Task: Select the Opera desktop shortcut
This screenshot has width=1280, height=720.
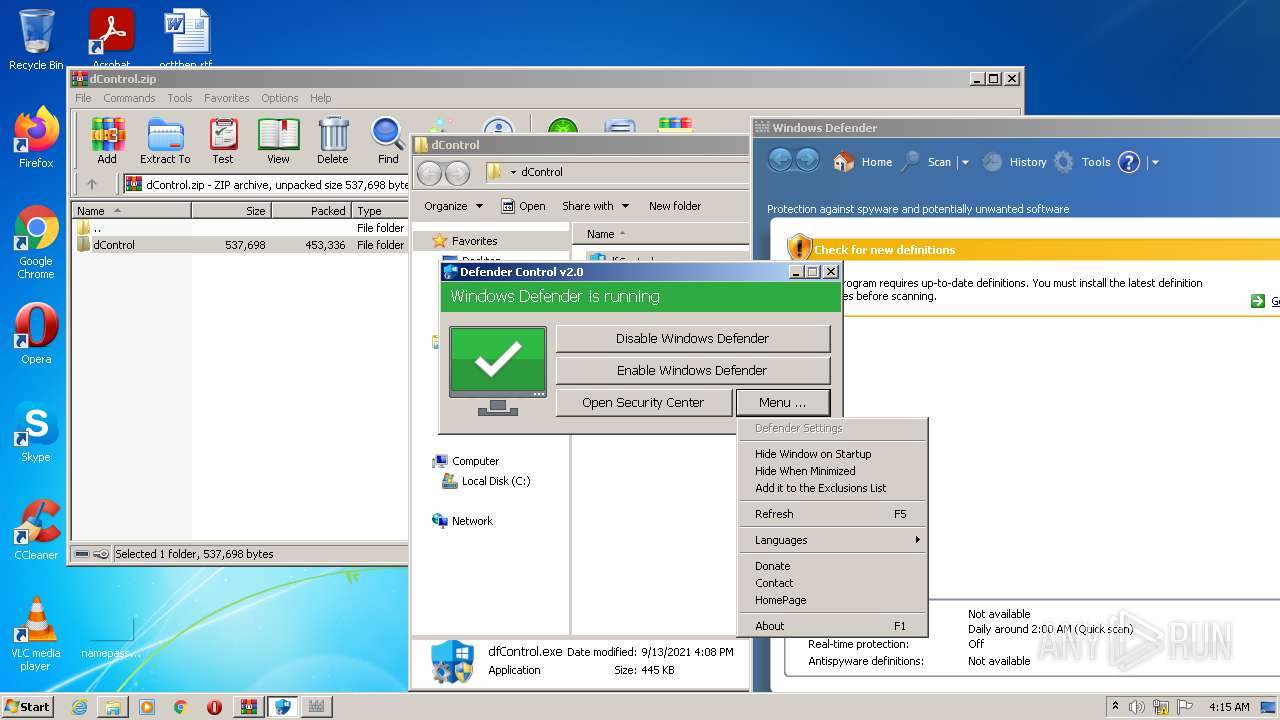Action: (x=36, y=335)
